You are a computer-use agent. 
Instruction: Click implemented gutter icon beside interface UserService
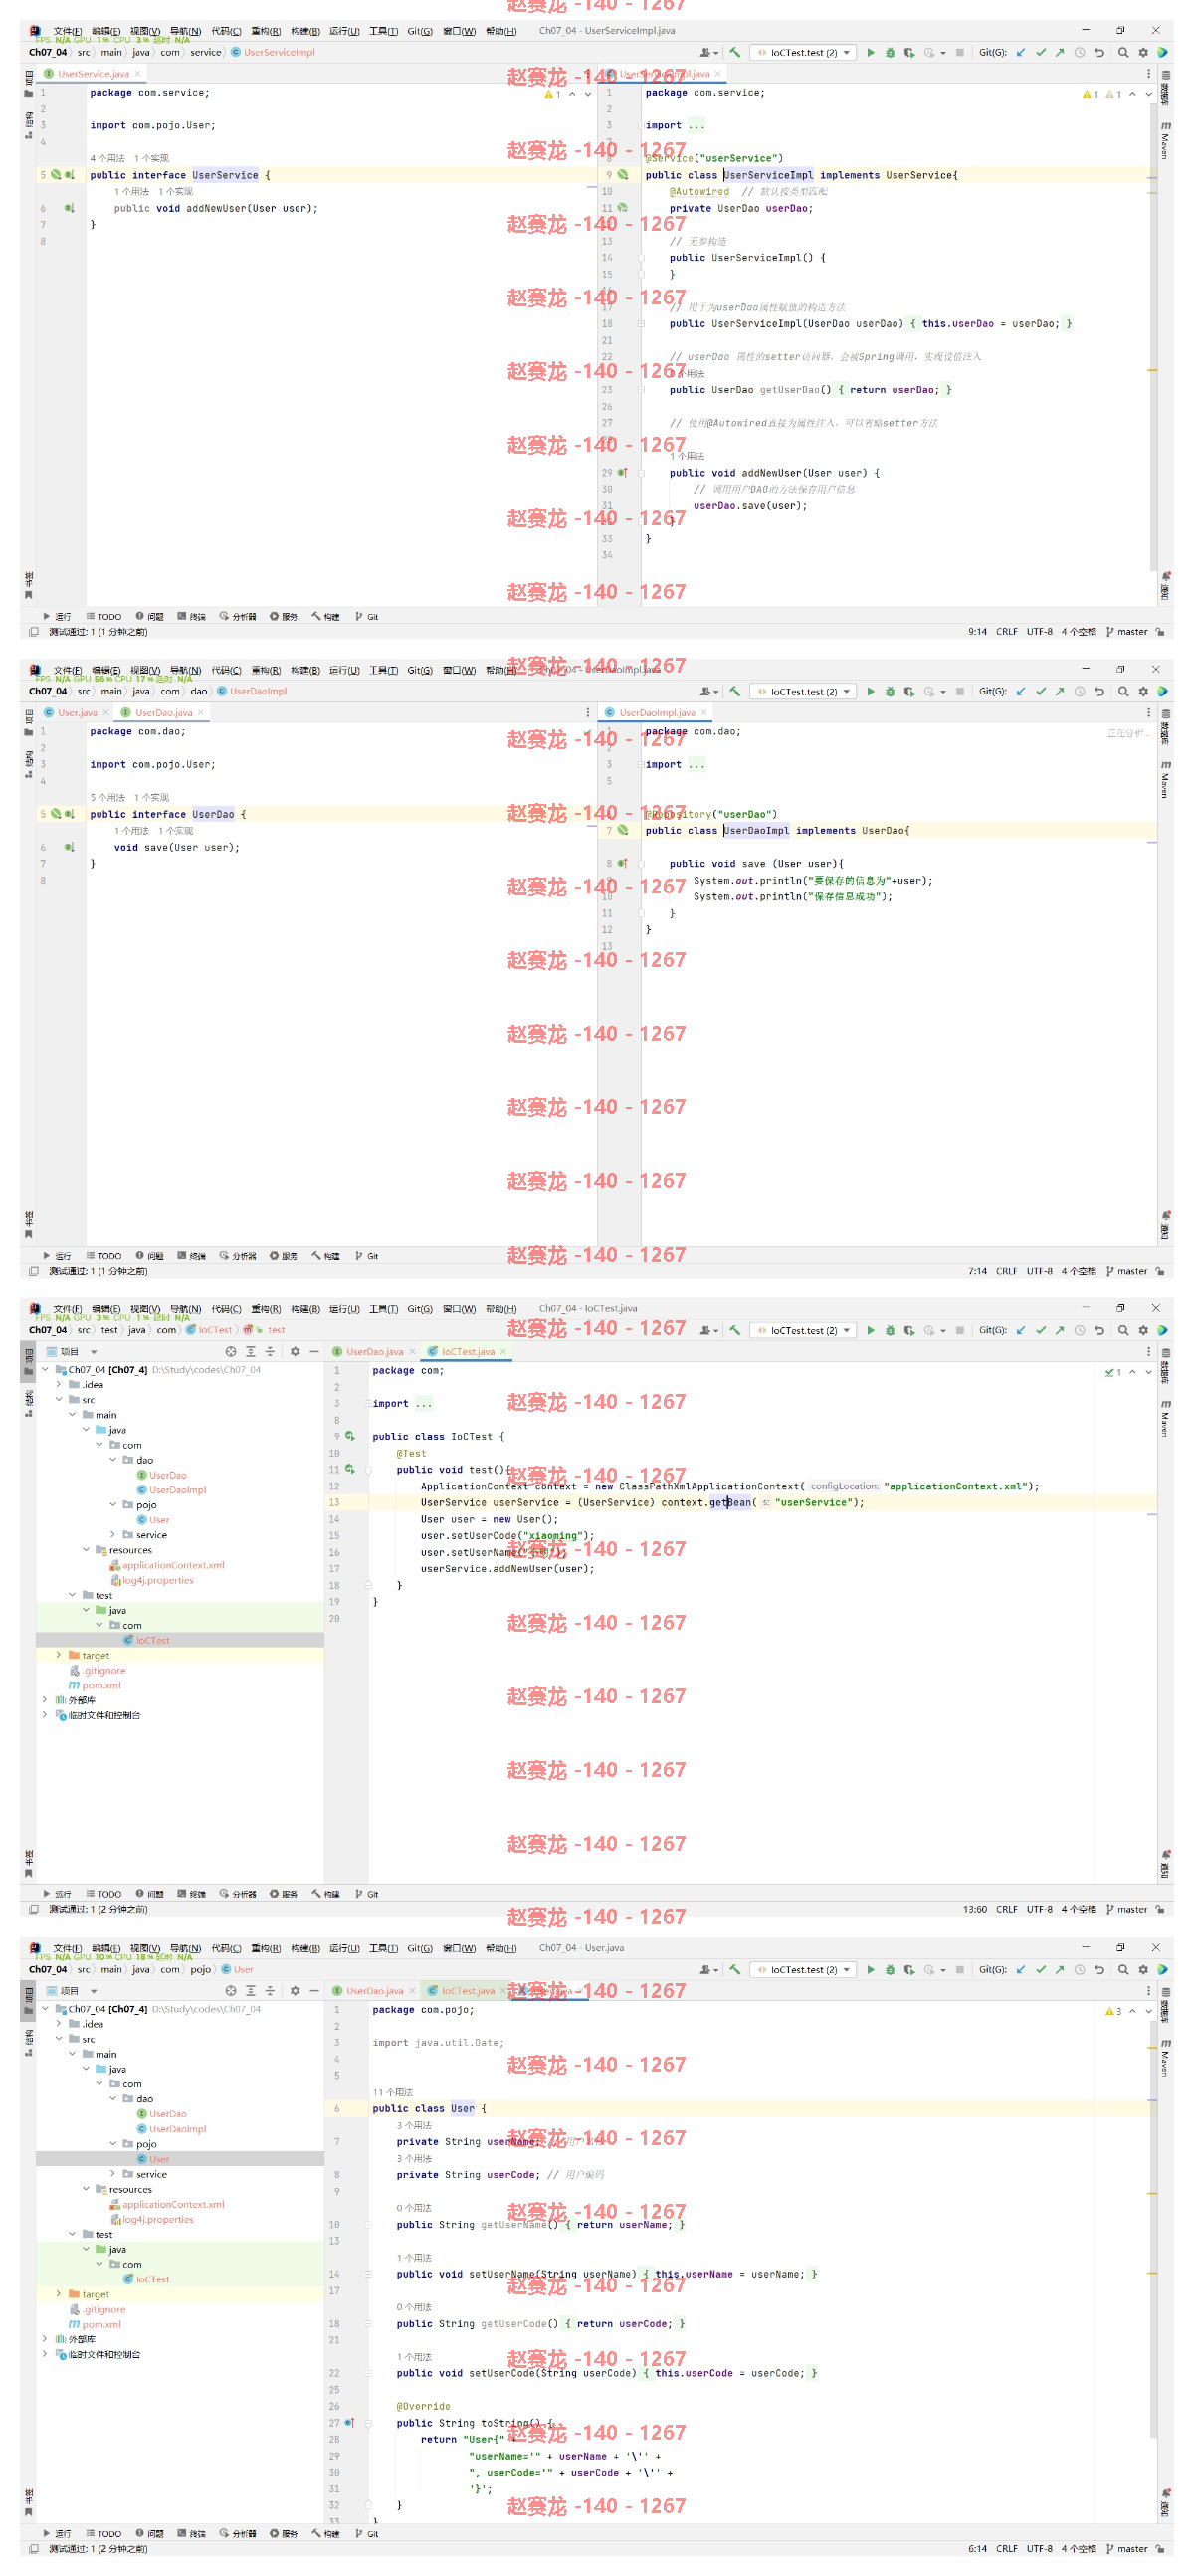click(x=69, y=175)
